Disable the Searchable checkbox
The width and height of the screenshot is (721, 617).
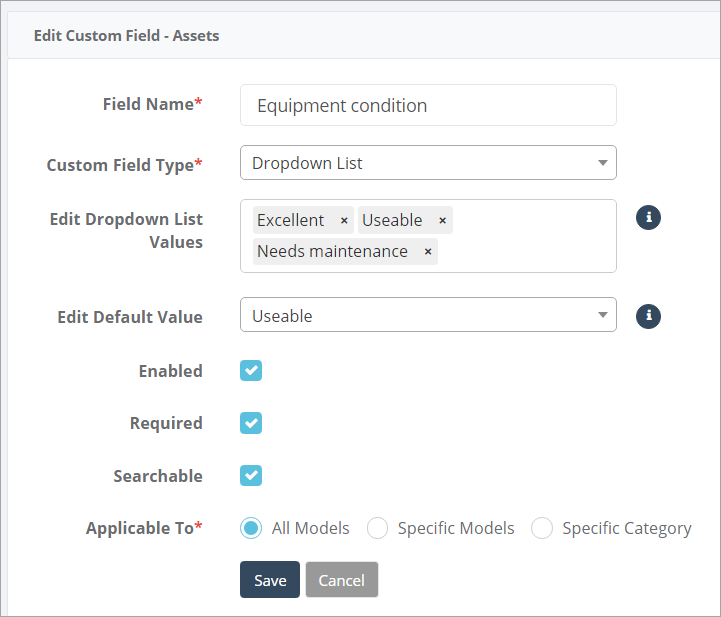click(251, 476)
